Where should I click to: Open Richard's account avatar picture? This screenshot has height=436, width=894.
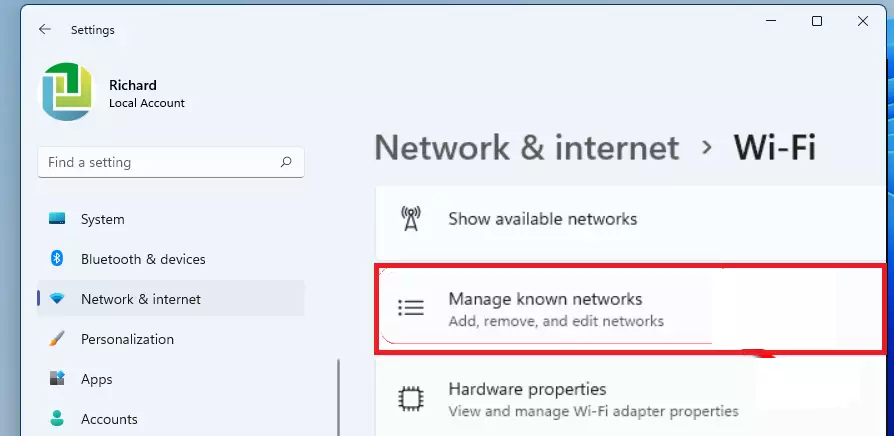click(66, 92)
